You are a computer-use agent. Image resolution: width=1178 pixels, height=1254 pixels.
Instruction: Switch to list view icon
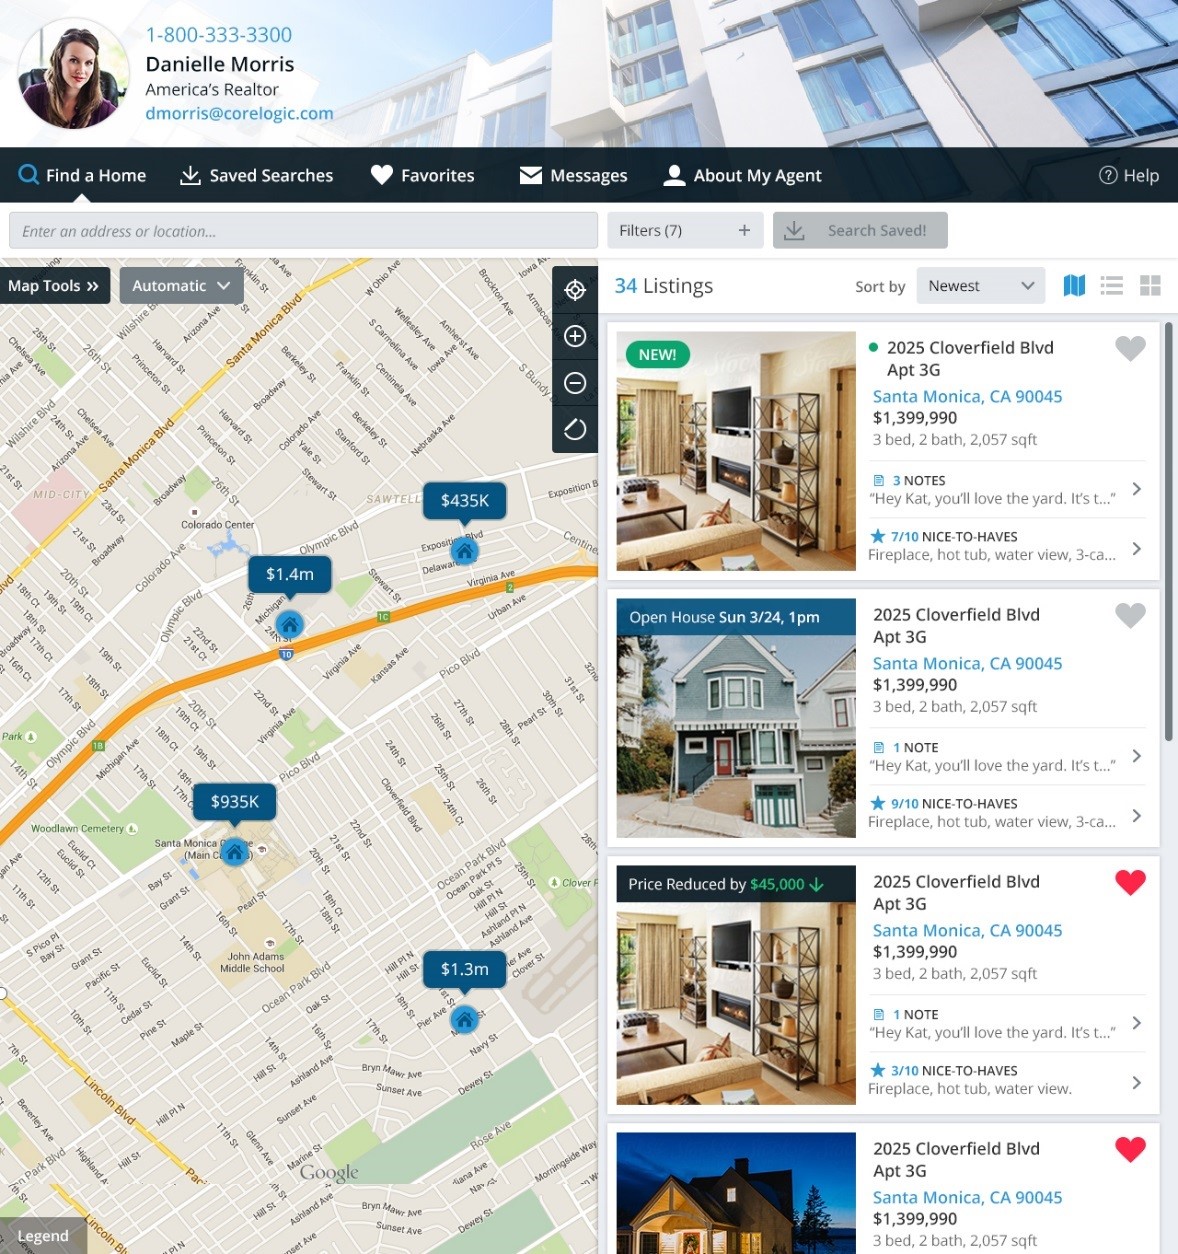[1111, 286]
